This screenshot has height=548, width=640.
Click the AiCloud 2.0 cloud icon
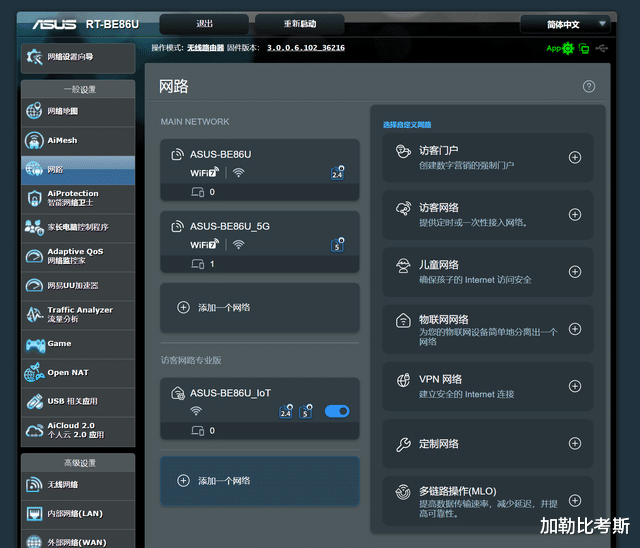(x=34, y=430)
